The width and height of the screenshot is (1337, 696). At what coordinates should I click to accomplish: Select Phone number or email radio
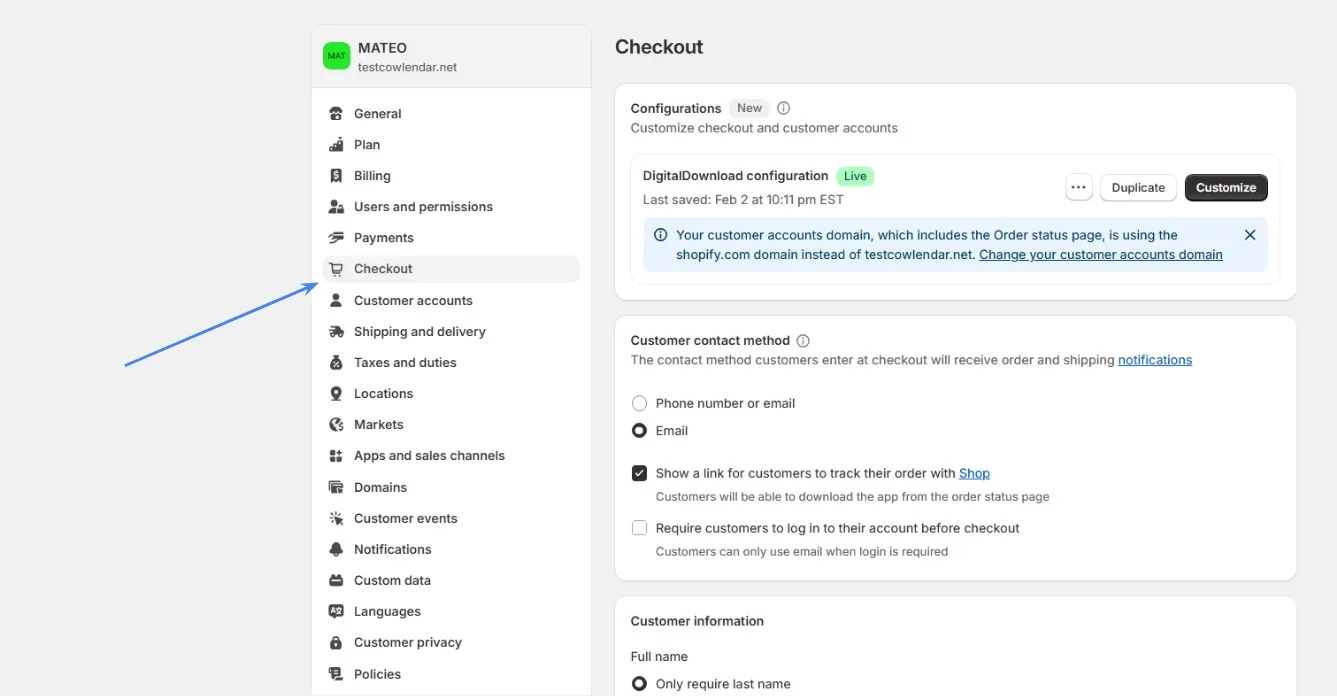click(x=639, y=403)
